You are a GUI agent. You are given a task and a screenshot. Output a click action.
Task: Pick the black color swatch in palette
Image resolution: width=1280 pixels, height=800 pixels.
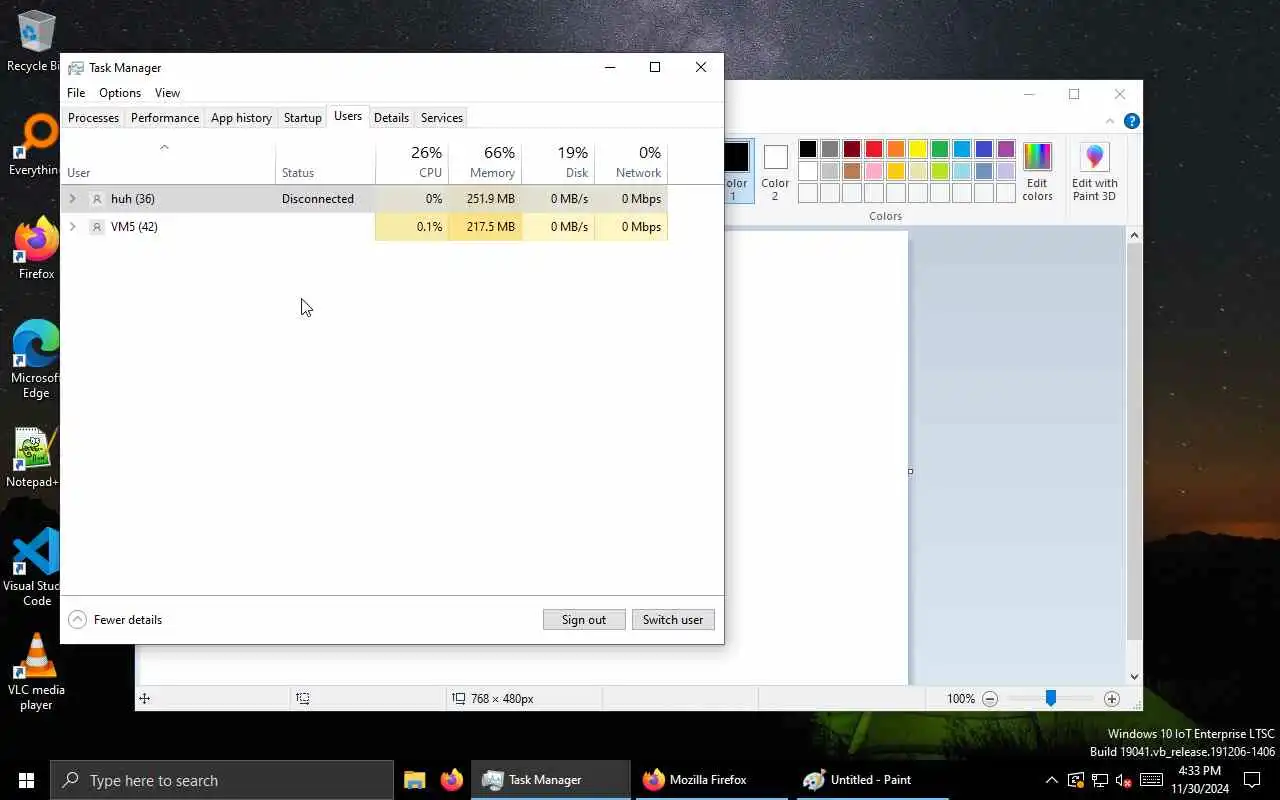coord(808,149)
